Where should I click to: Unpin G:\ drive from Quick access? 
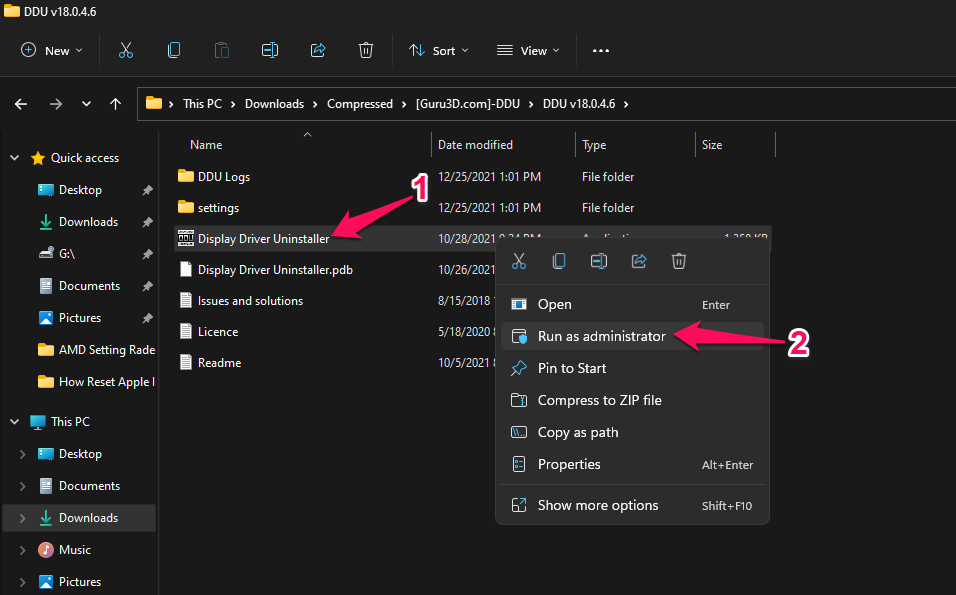click(148, 254)
